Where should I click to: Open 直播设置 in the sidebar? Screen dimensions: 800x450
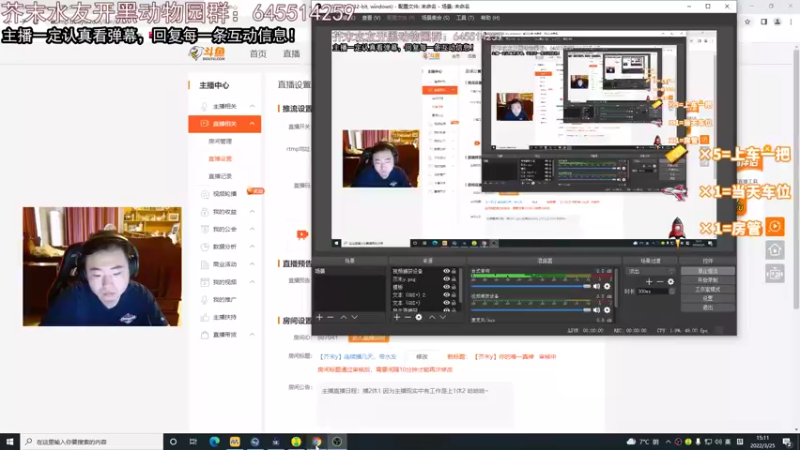pos(220,159)
